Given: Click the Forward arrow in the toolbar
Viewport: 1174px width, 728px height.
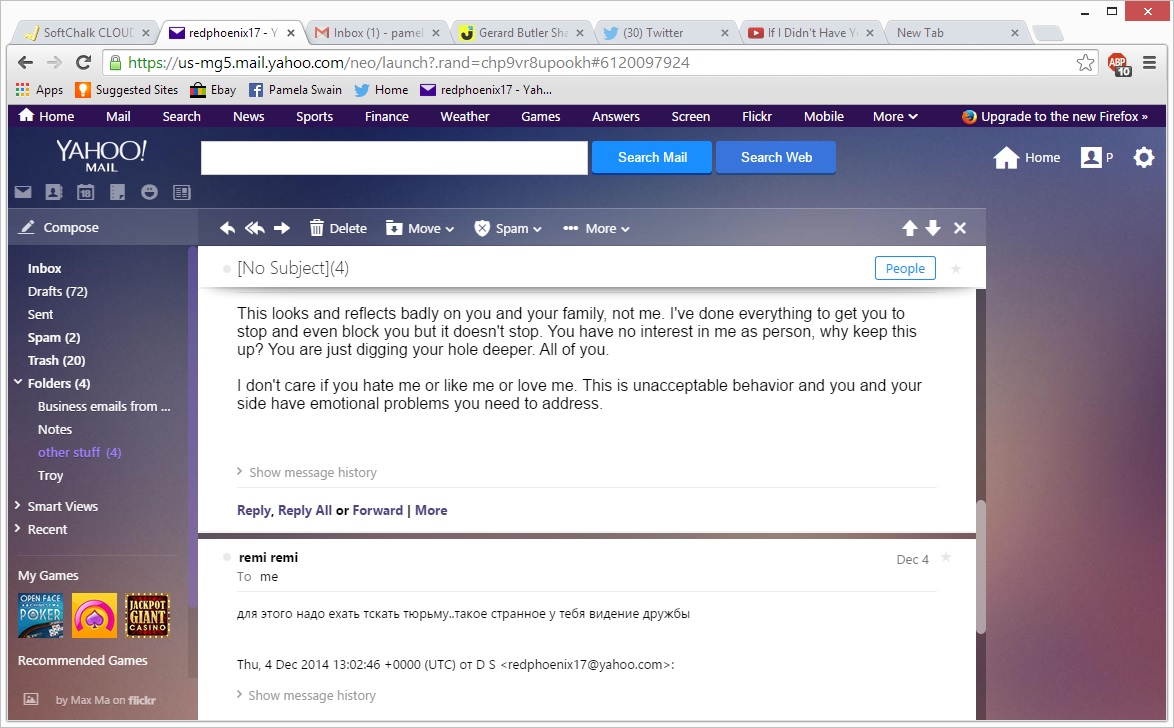Looking at the screenshot, I should (x=282, y=228).
